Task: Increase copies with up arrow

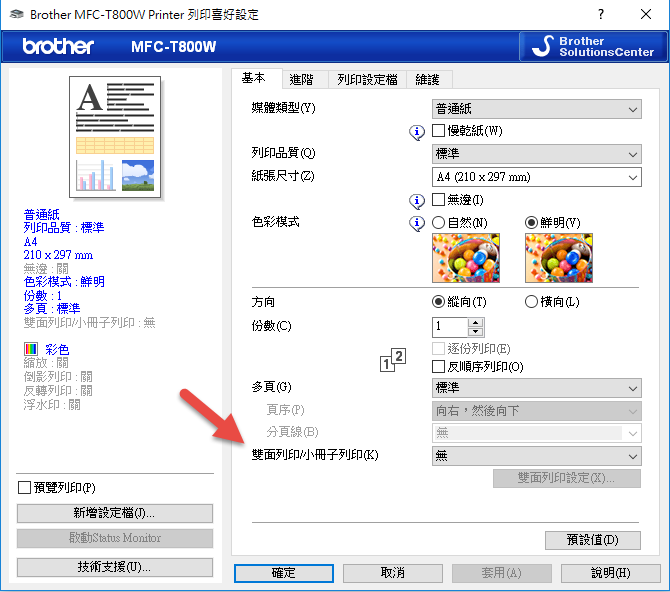Action: click(x=475, y=323)
